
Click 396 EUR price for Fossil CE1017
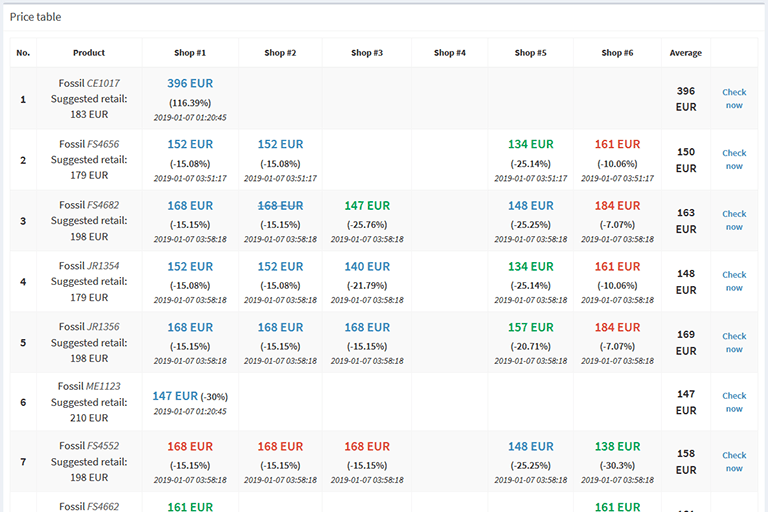[190, 83]
